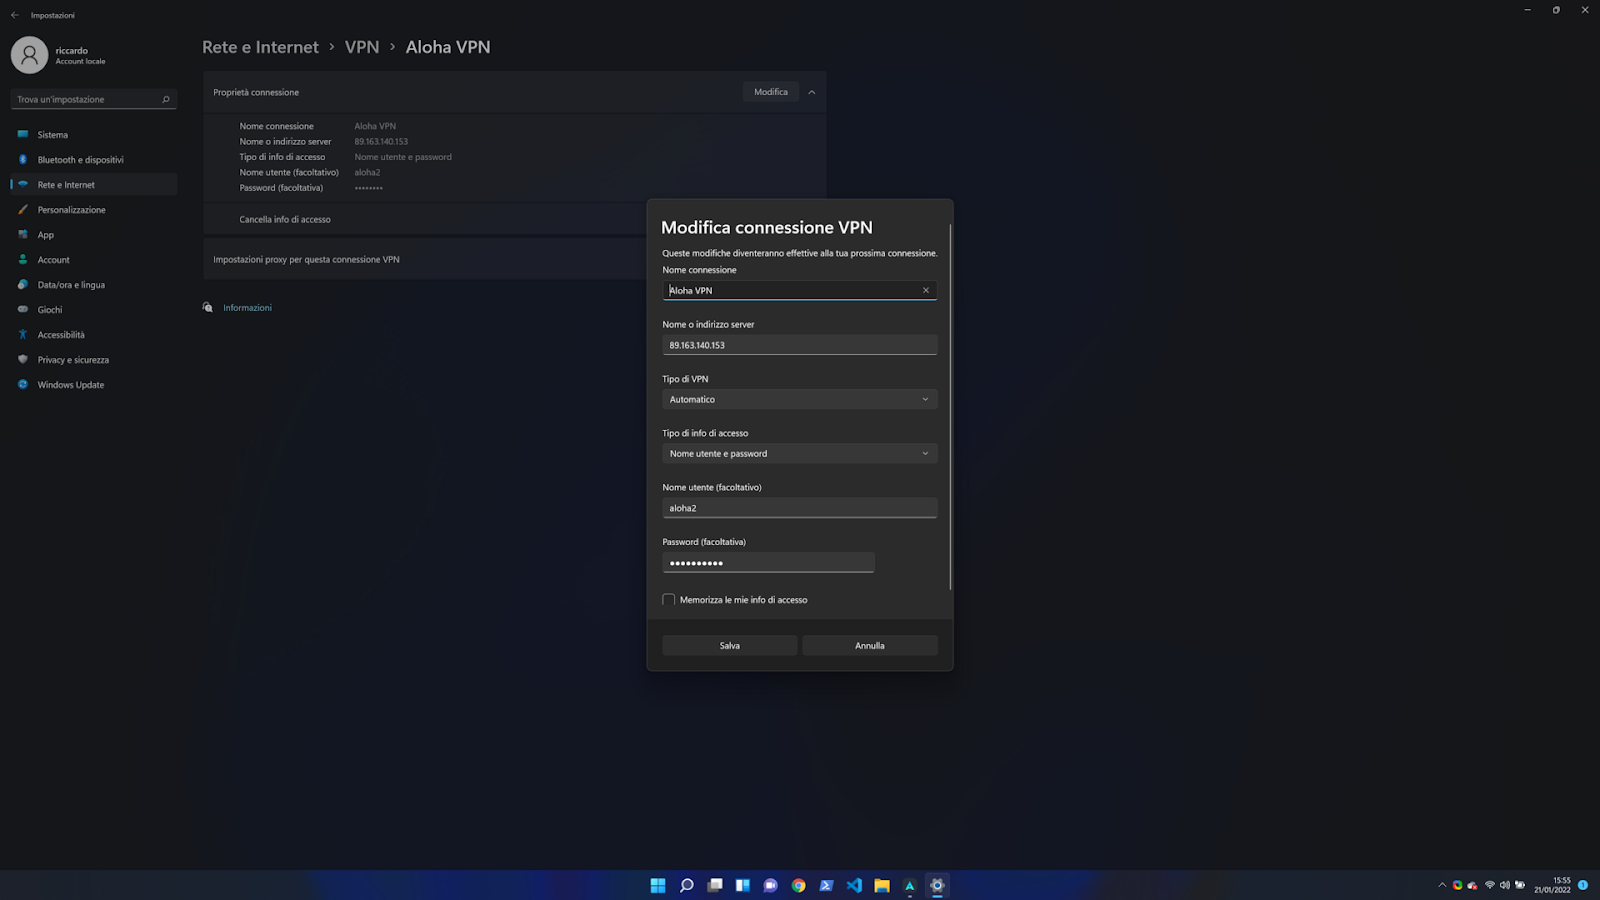Enable Memorizza le mie info di accesso
Image resolution: width=1600 pixels, height=900 pixels.
pyautogui.click(x=669, y=600)
